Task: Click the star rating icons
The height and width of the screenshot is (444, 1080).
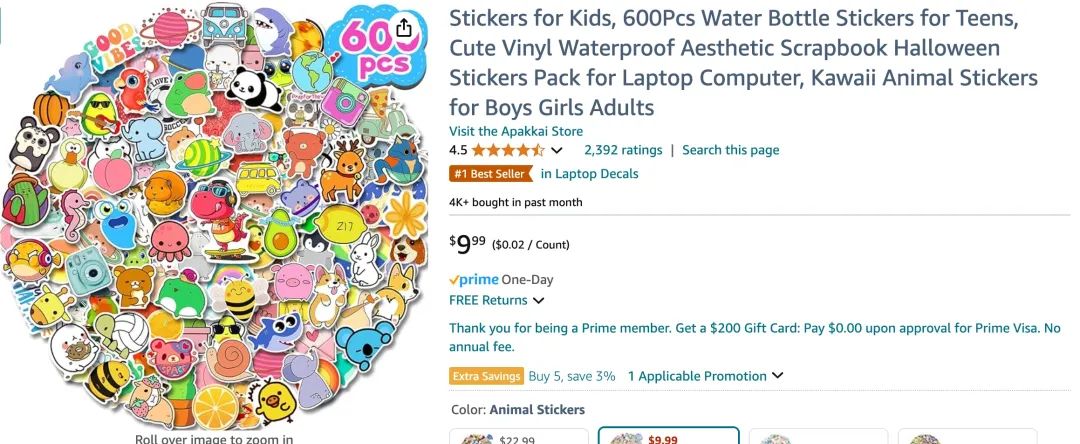Action: [x=508, y=150]
